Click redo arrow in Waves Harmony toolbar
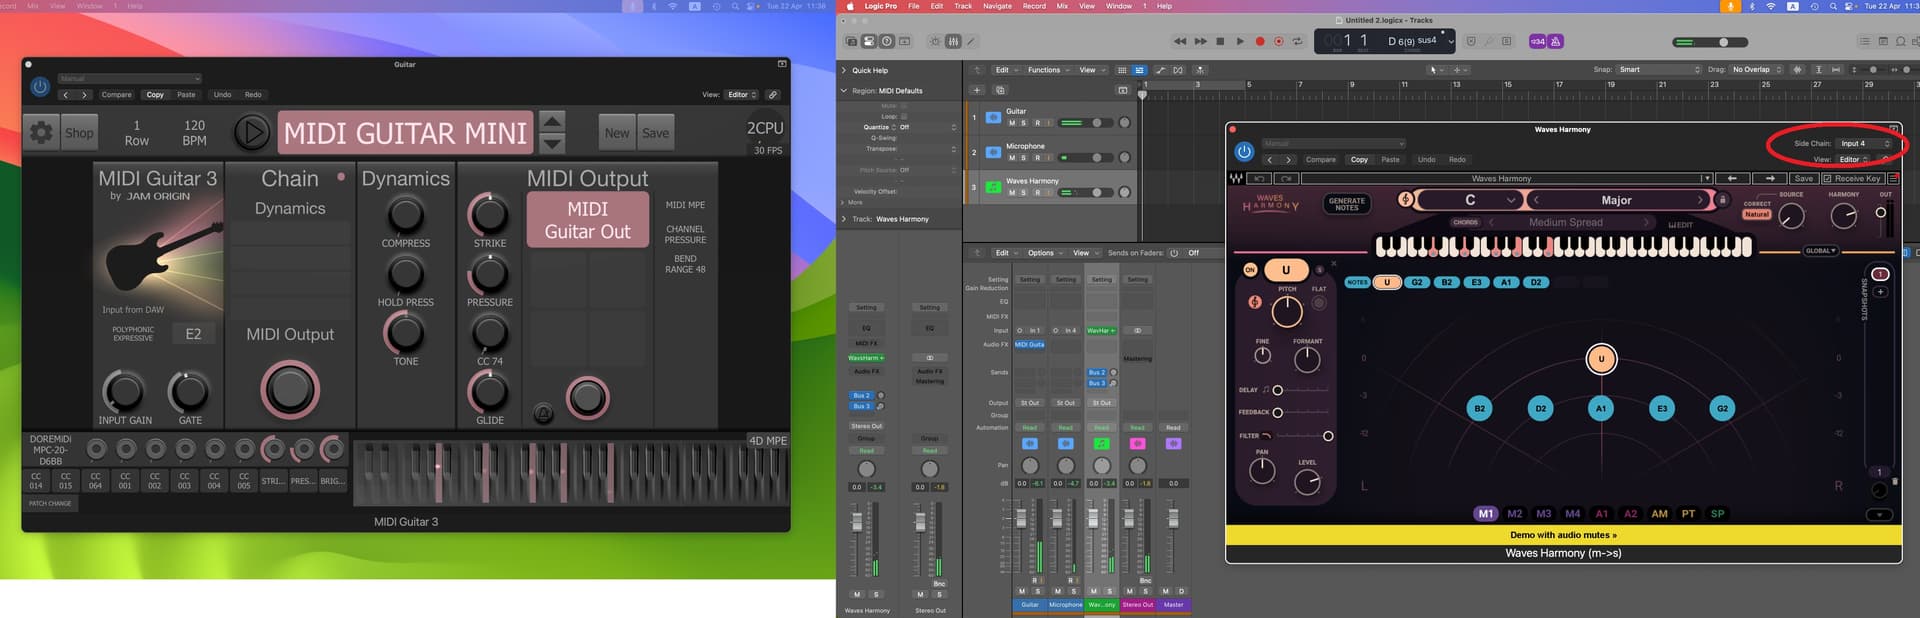The image size is (1920, 618). (1286, 178)
